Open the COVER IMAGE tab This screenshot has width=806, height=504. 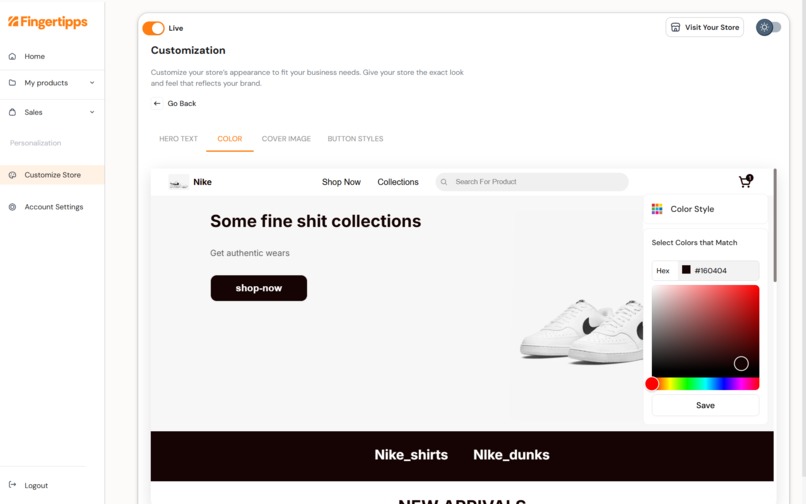286,139
